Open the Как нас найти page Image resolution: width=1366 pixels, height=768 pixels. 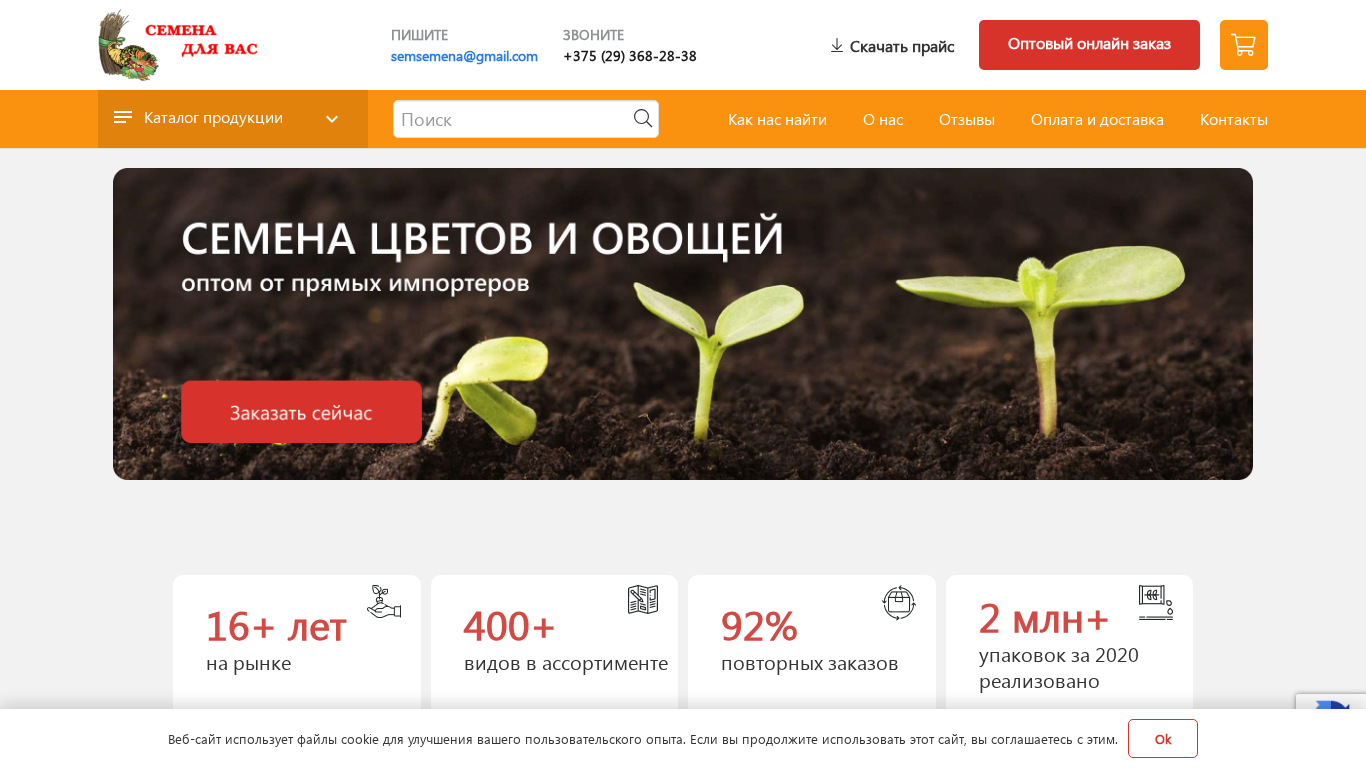[x=777, y=120]
